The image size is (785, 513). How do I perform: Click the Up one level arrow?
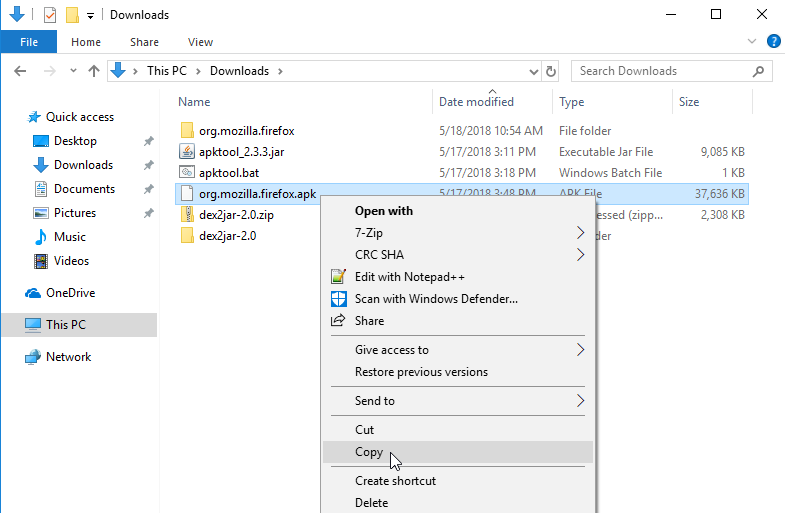tap(94, 71)
